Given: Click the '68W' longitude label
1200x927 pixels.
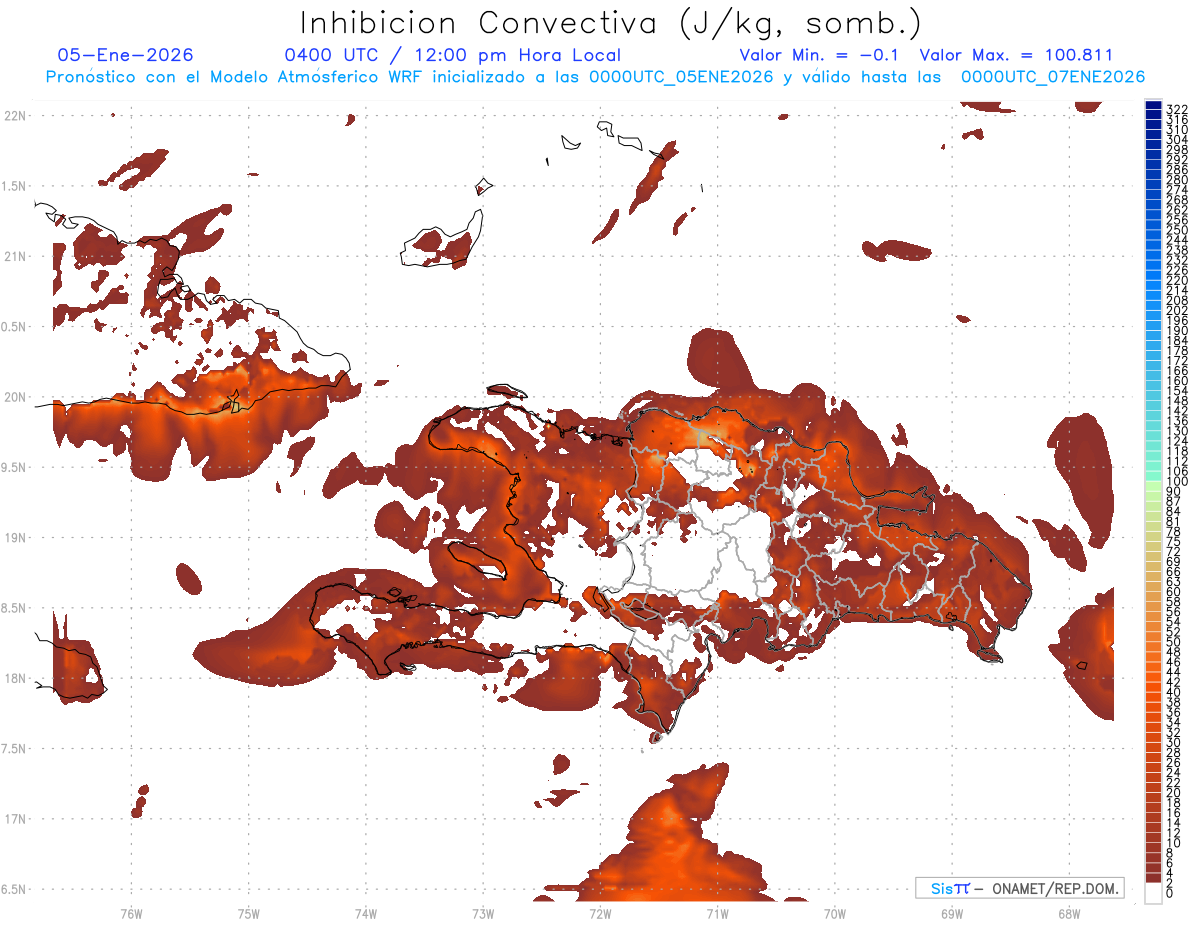Looking at the screenshot, I should pos(1068,912).
